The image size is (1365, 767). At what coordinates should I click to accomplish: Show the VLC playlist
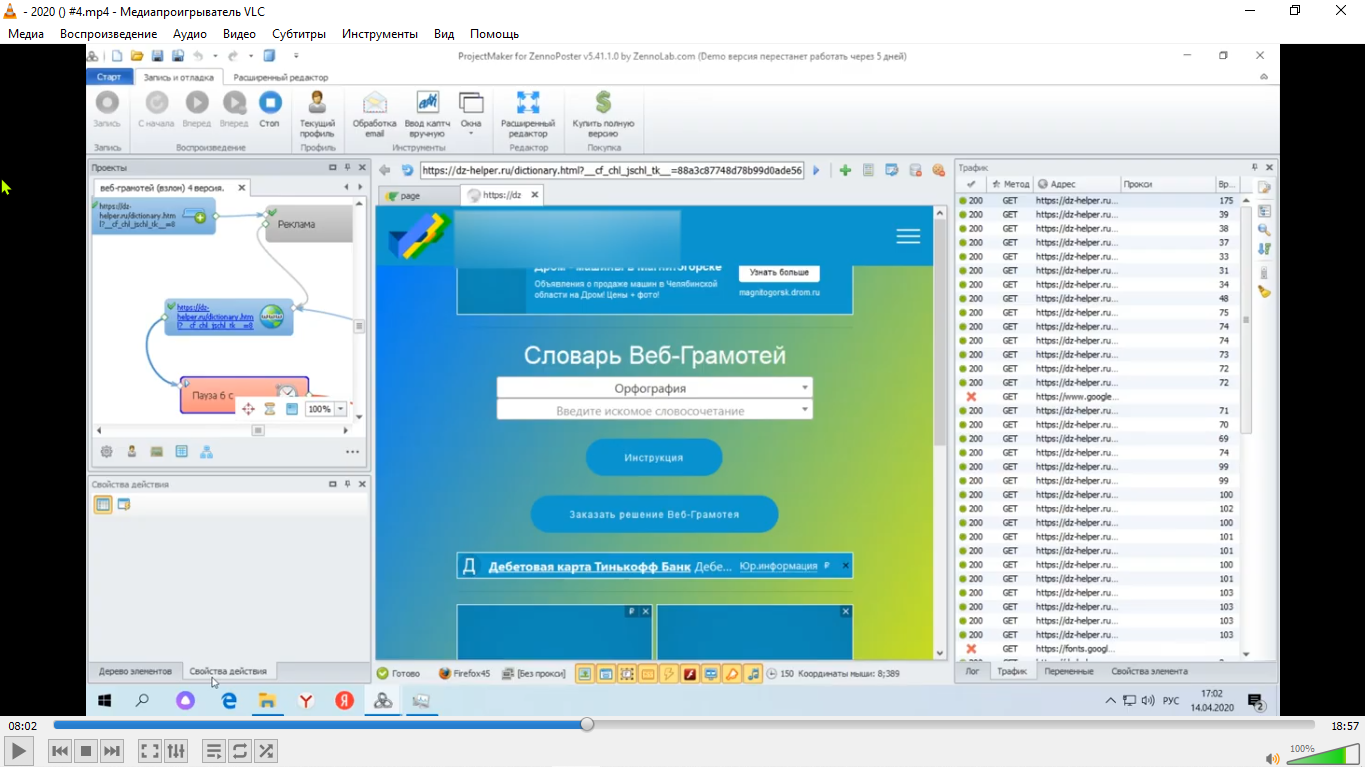pos(213,750)
